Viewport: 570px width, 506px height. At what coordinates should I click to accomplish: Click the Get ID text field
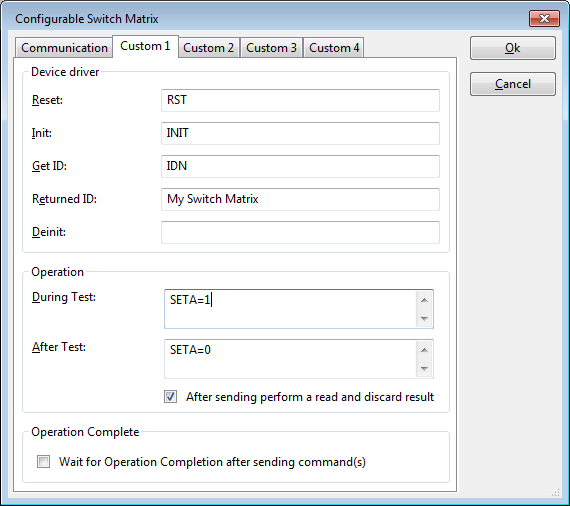[300, 166]
